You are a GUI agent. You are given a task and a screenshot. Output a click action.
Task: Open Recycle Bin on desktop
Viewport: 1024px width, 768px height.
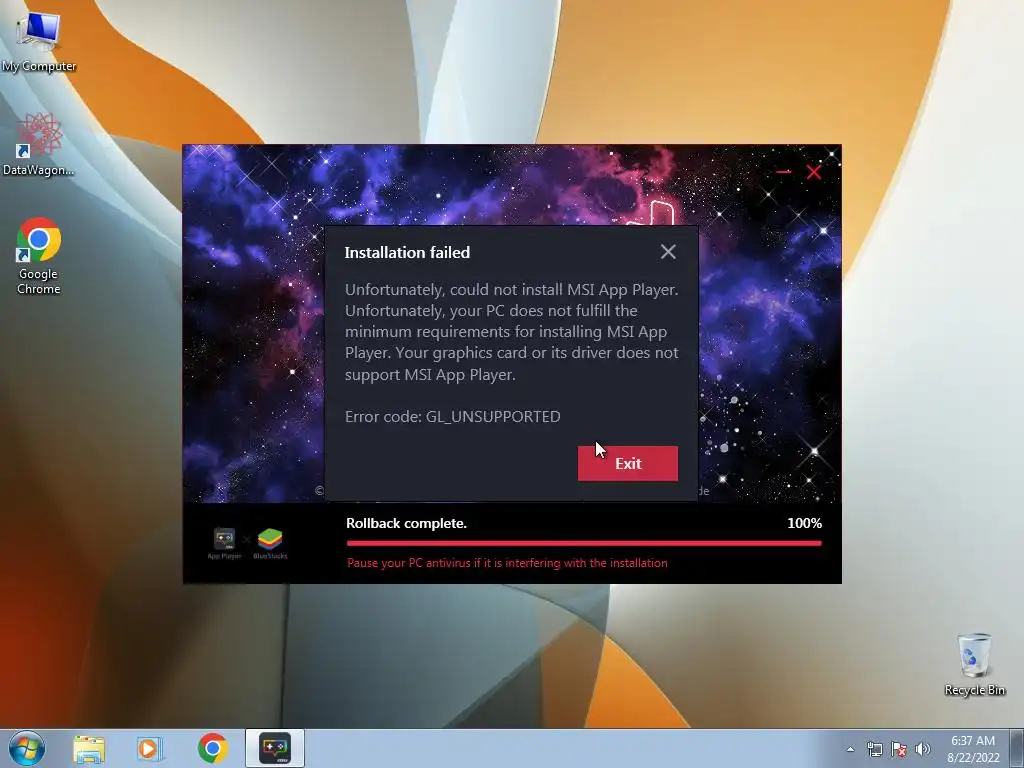[974, 664]
